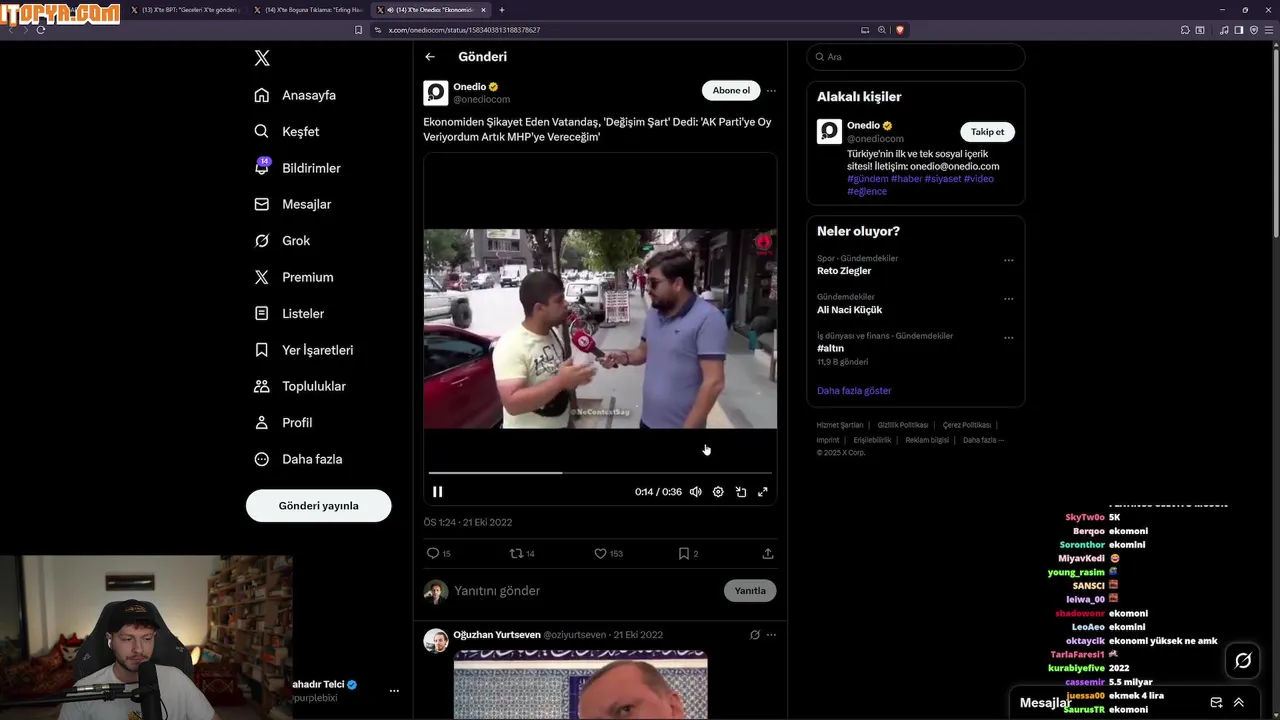Enter video fullscreen mode

point(763,492)
